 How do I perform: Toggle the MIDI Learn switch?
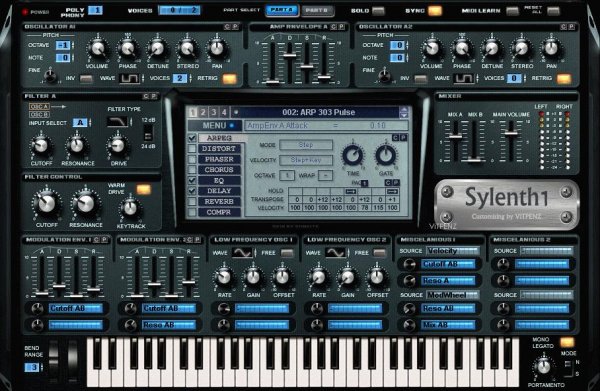click(512, 11)
